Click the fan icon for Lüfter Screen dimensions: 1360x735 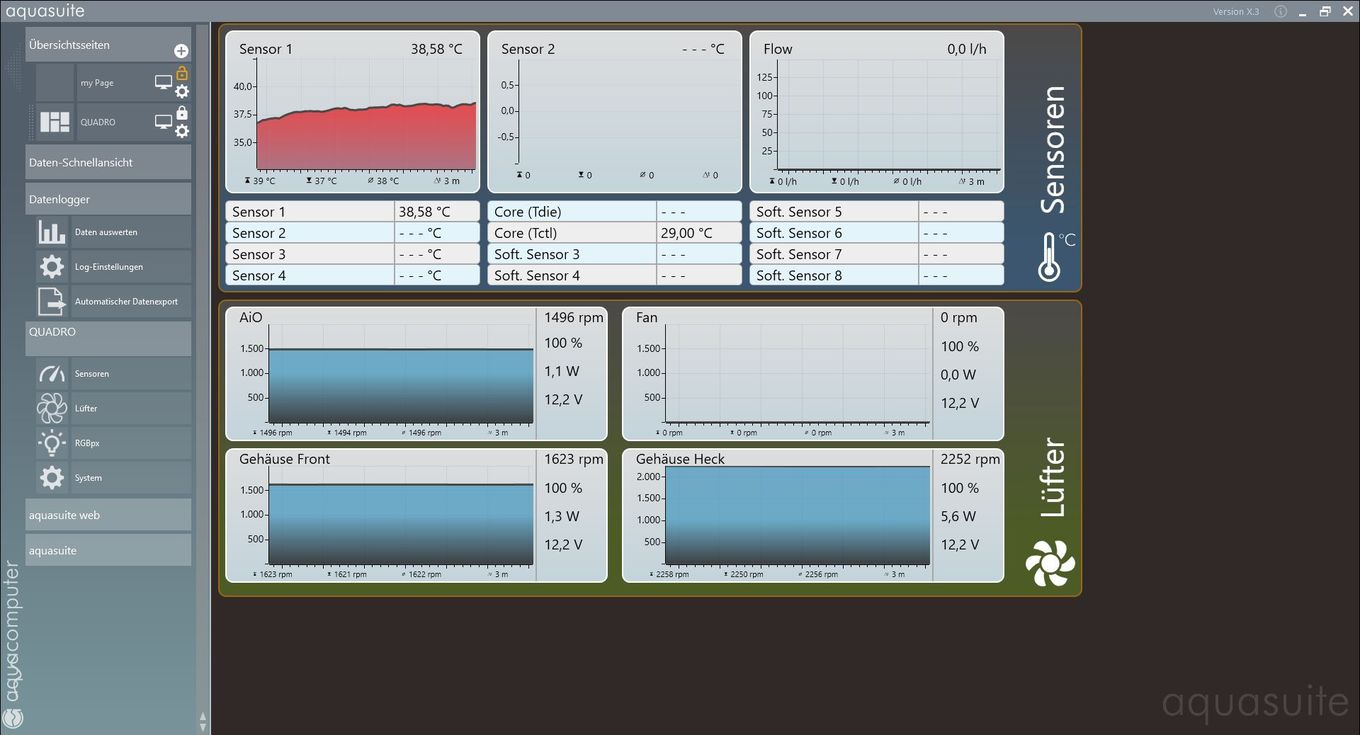[51, 408]
